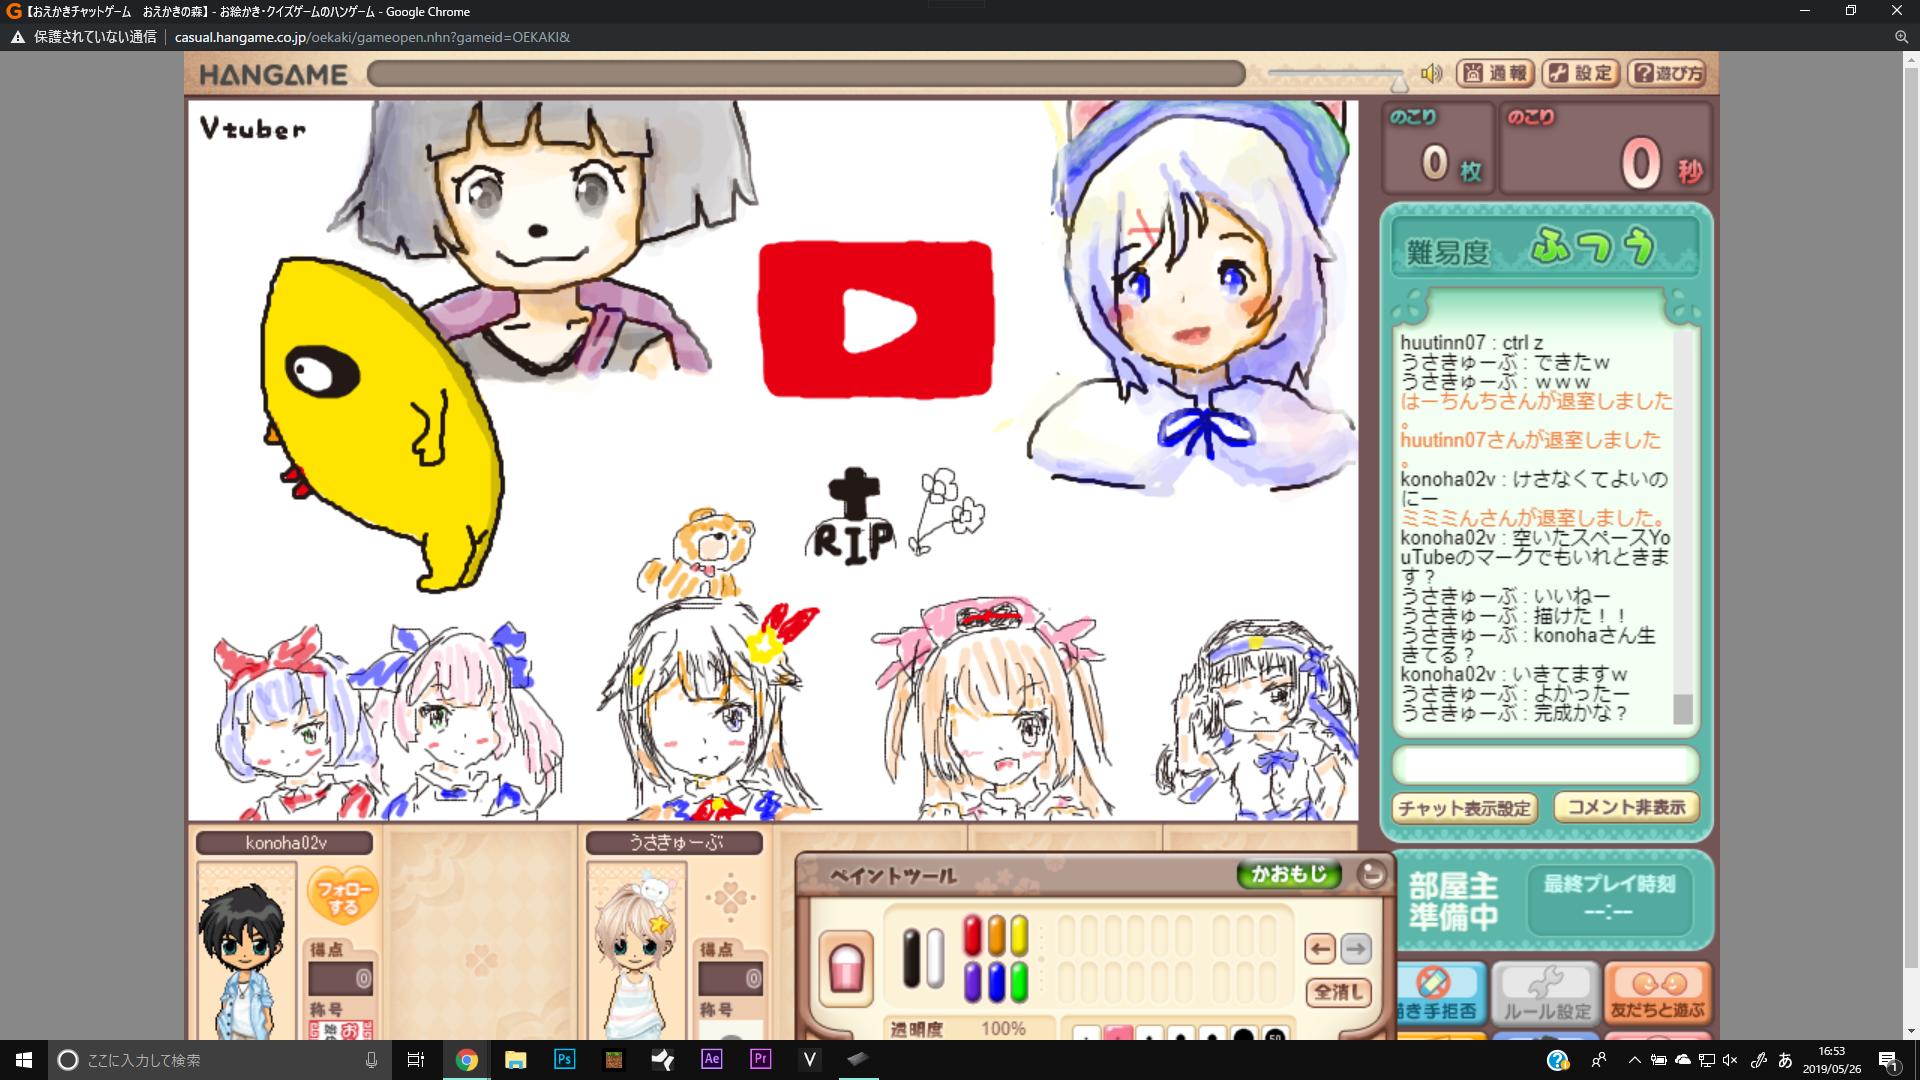This screenshot has height=1080, width=1920.
Task: Toggle コメント非表示 to hide comments
Action: coord(1626,807)
